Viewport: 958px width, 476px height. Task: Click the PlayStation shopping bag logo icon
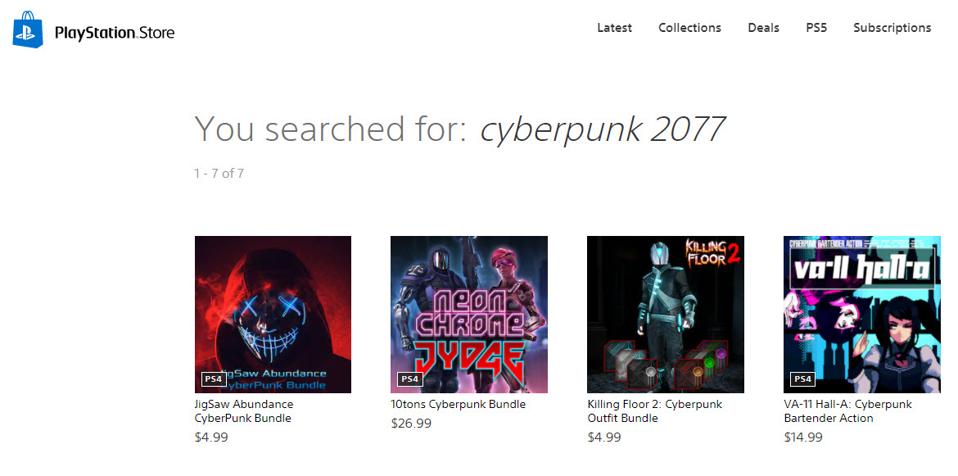click(x=28, y=29)
